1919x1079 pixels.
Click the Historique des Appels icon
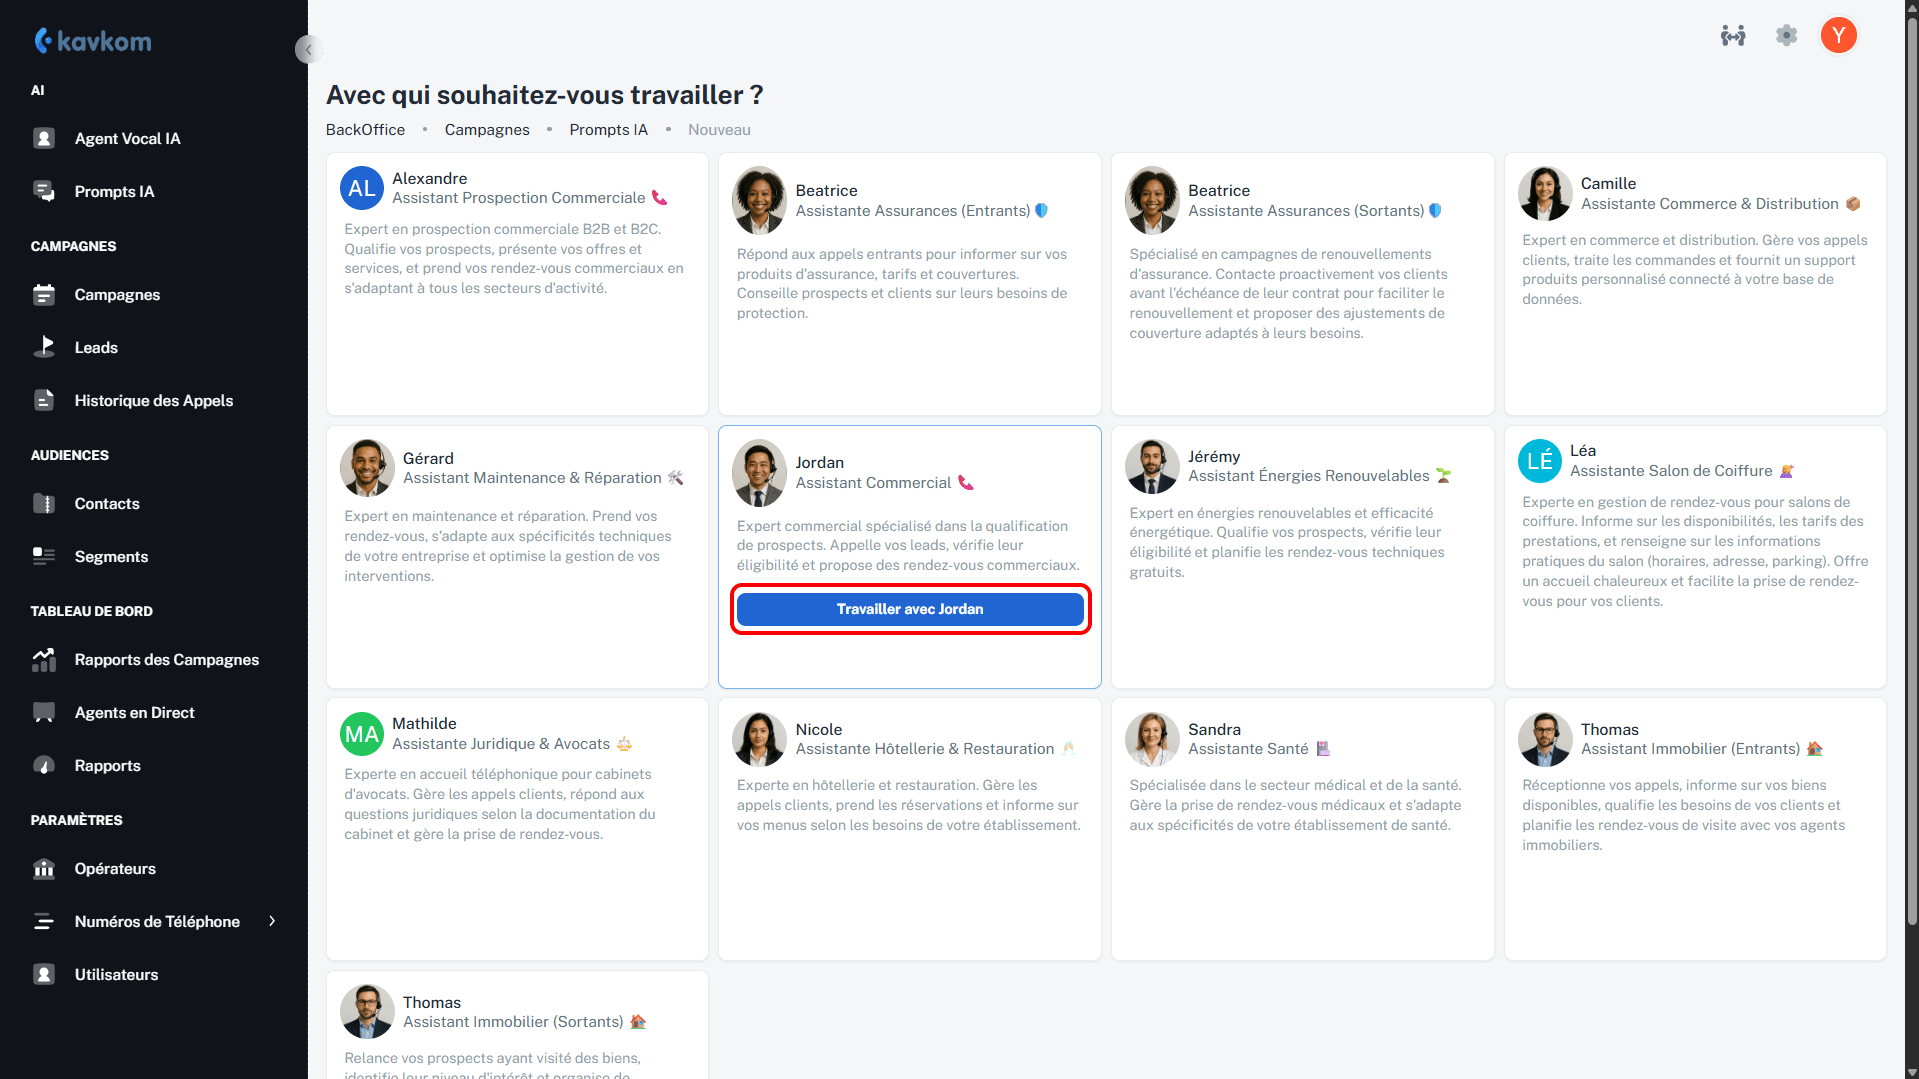click(x=44, y=400)
